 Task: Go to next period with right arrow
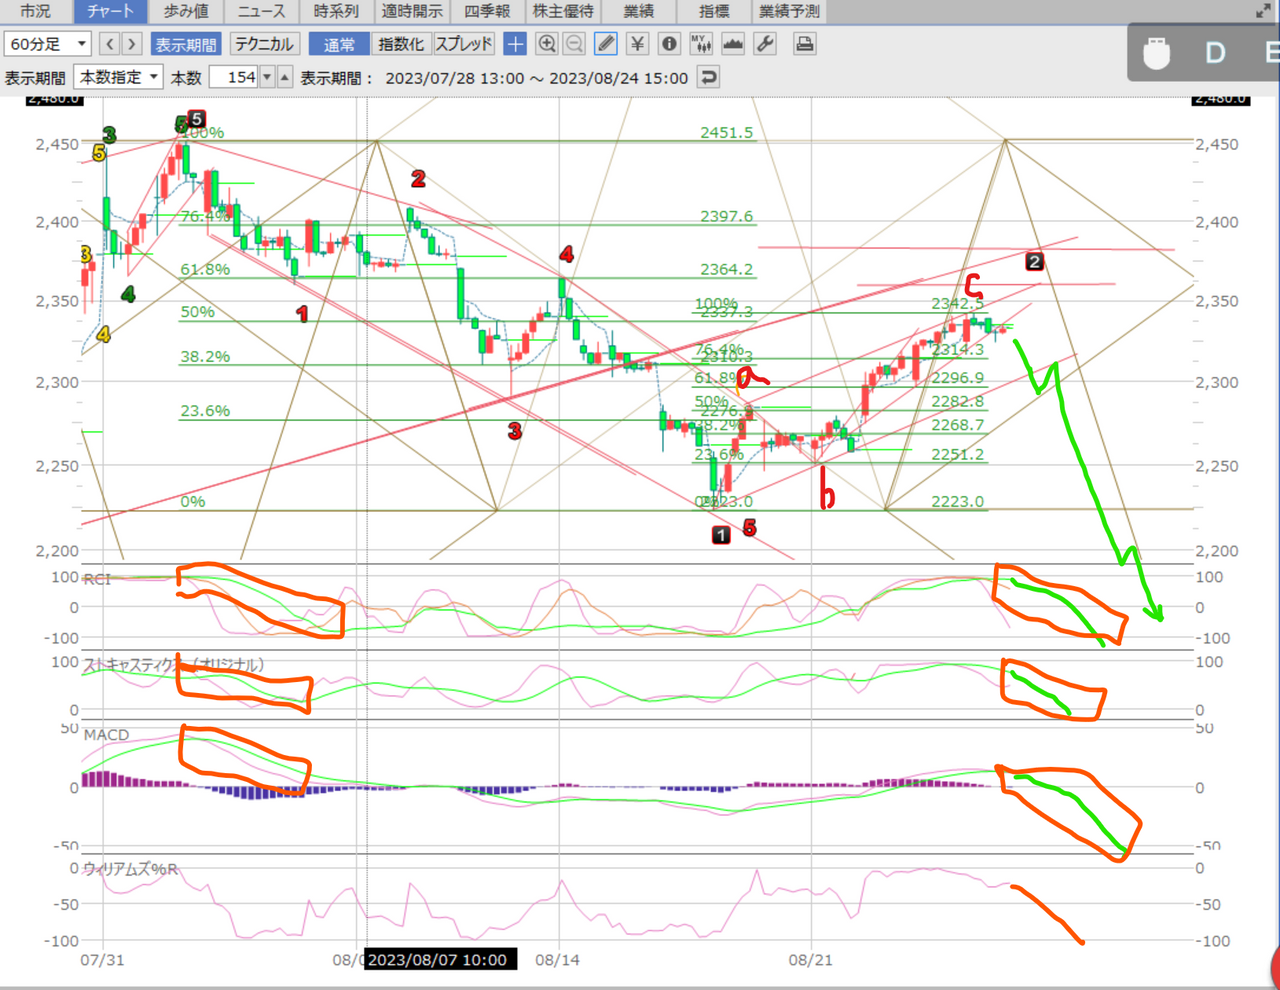(131, 44)
